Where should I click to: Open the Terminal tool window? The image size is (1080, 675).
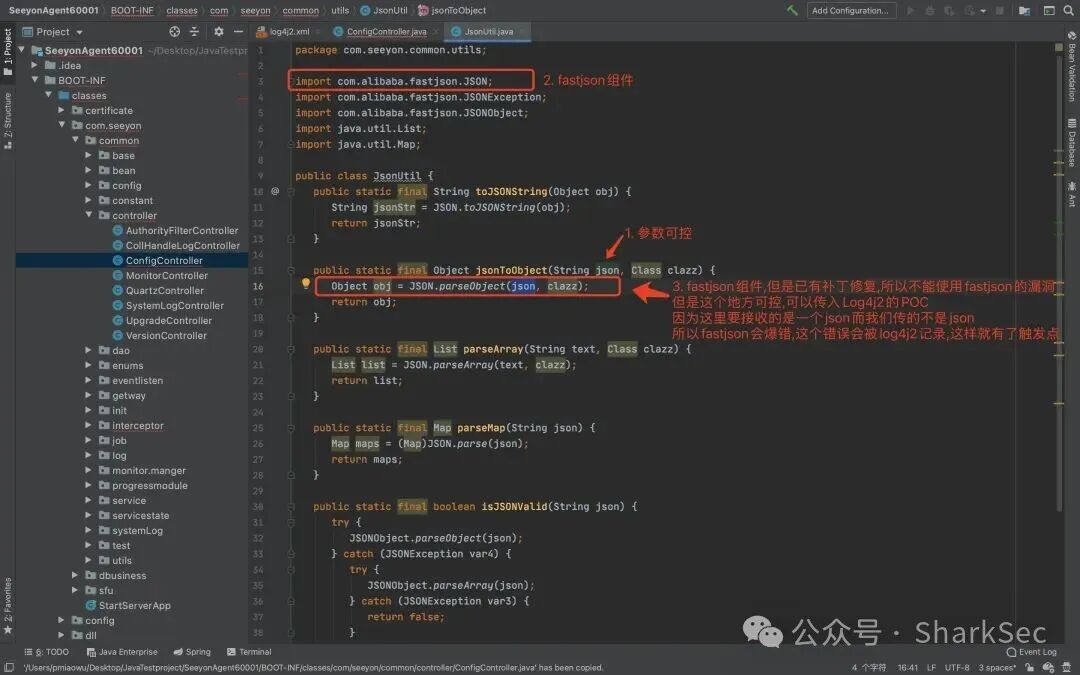tap(249, 652)
